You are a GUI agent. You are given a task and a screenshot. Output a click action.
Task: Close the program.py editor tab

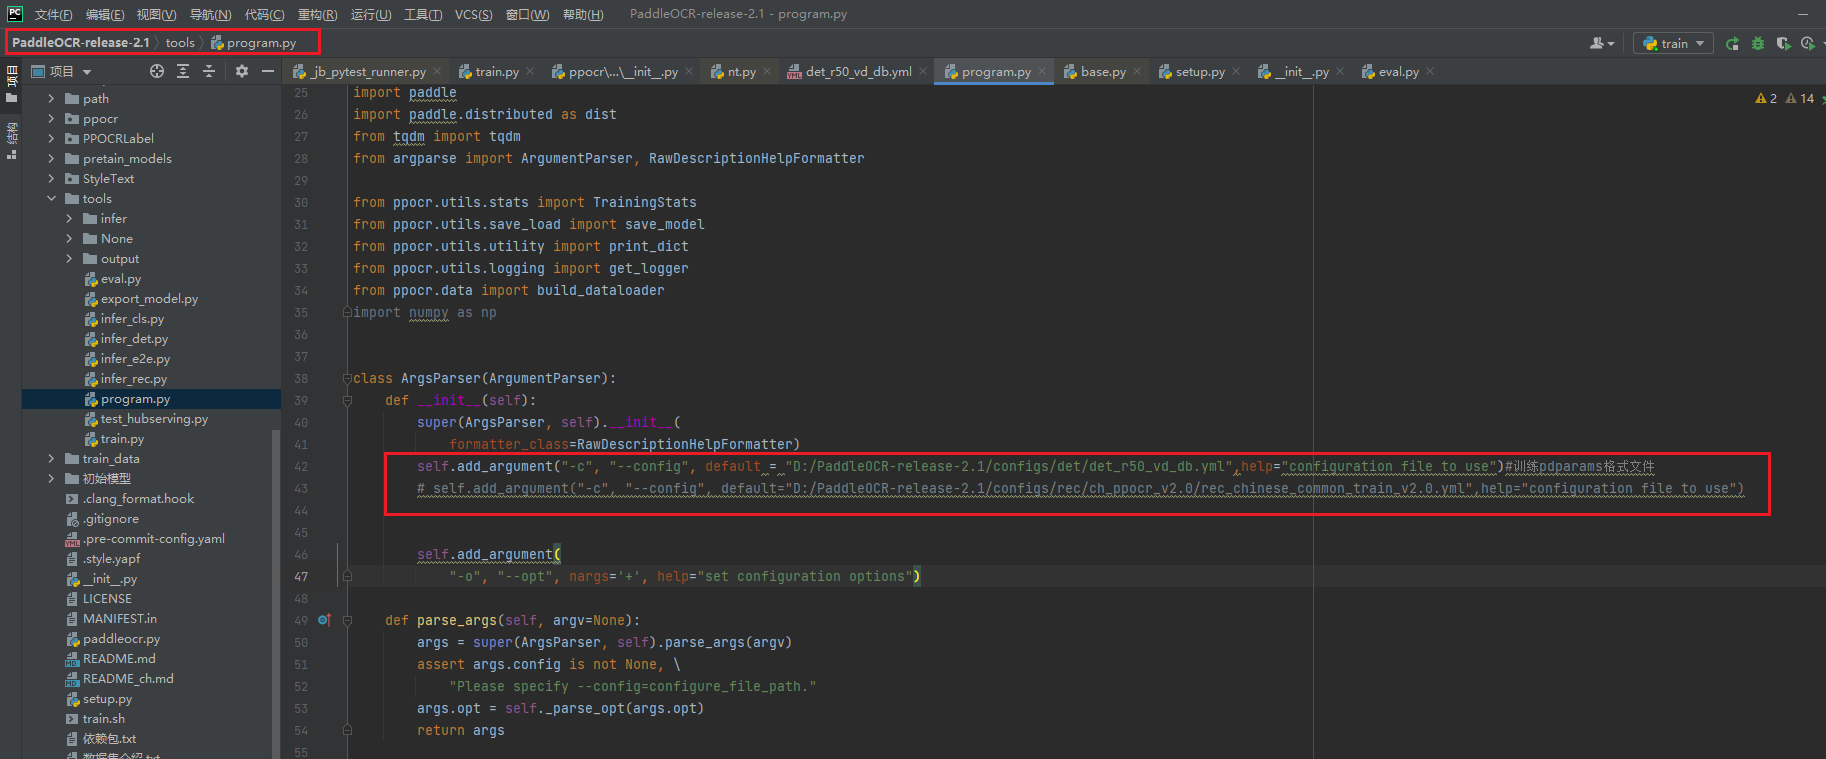pos(1042,71)
